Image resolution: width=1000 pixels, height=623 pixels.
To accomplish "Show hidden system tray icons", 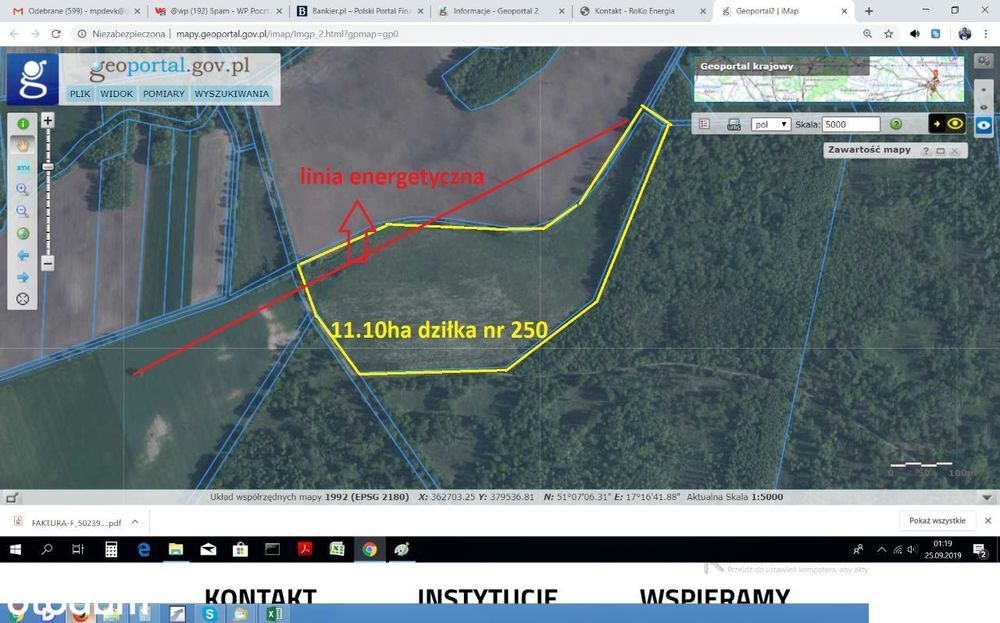I will click(881, 550).
